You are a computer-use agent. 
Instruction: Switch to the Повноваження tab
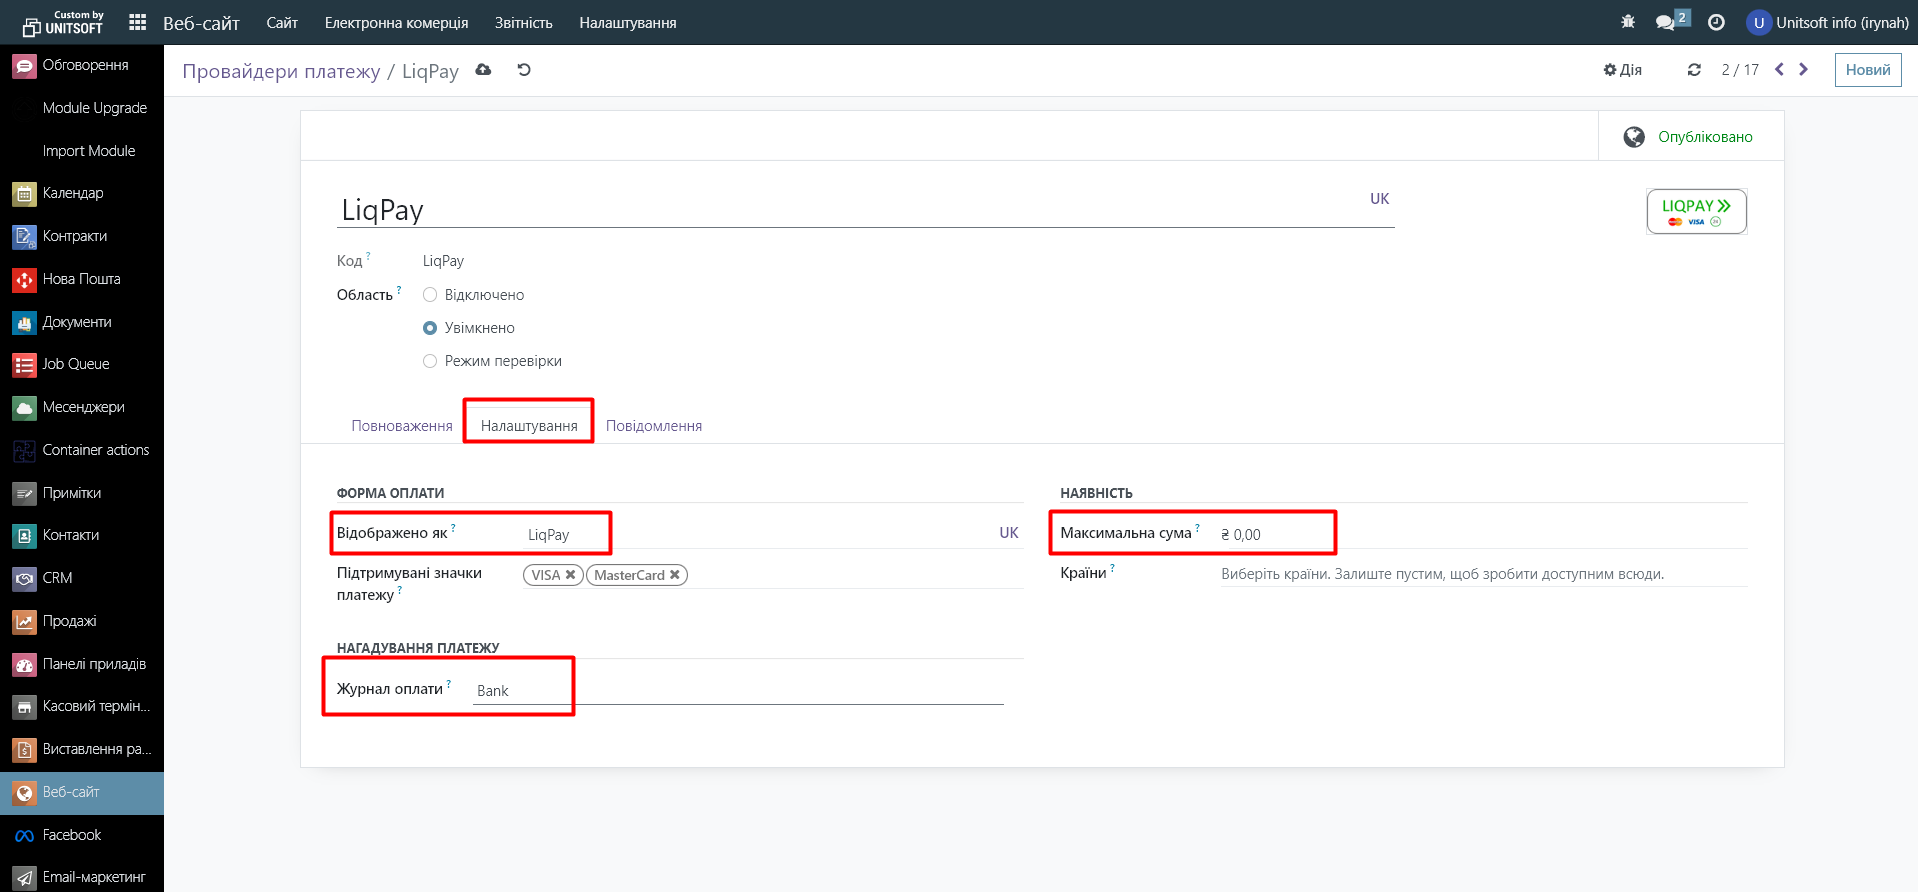point(402,426)
